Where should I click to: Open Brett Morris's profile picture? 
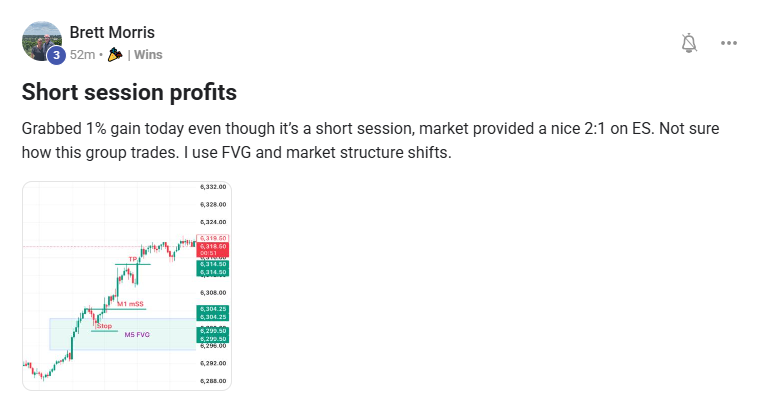(41, 41)
